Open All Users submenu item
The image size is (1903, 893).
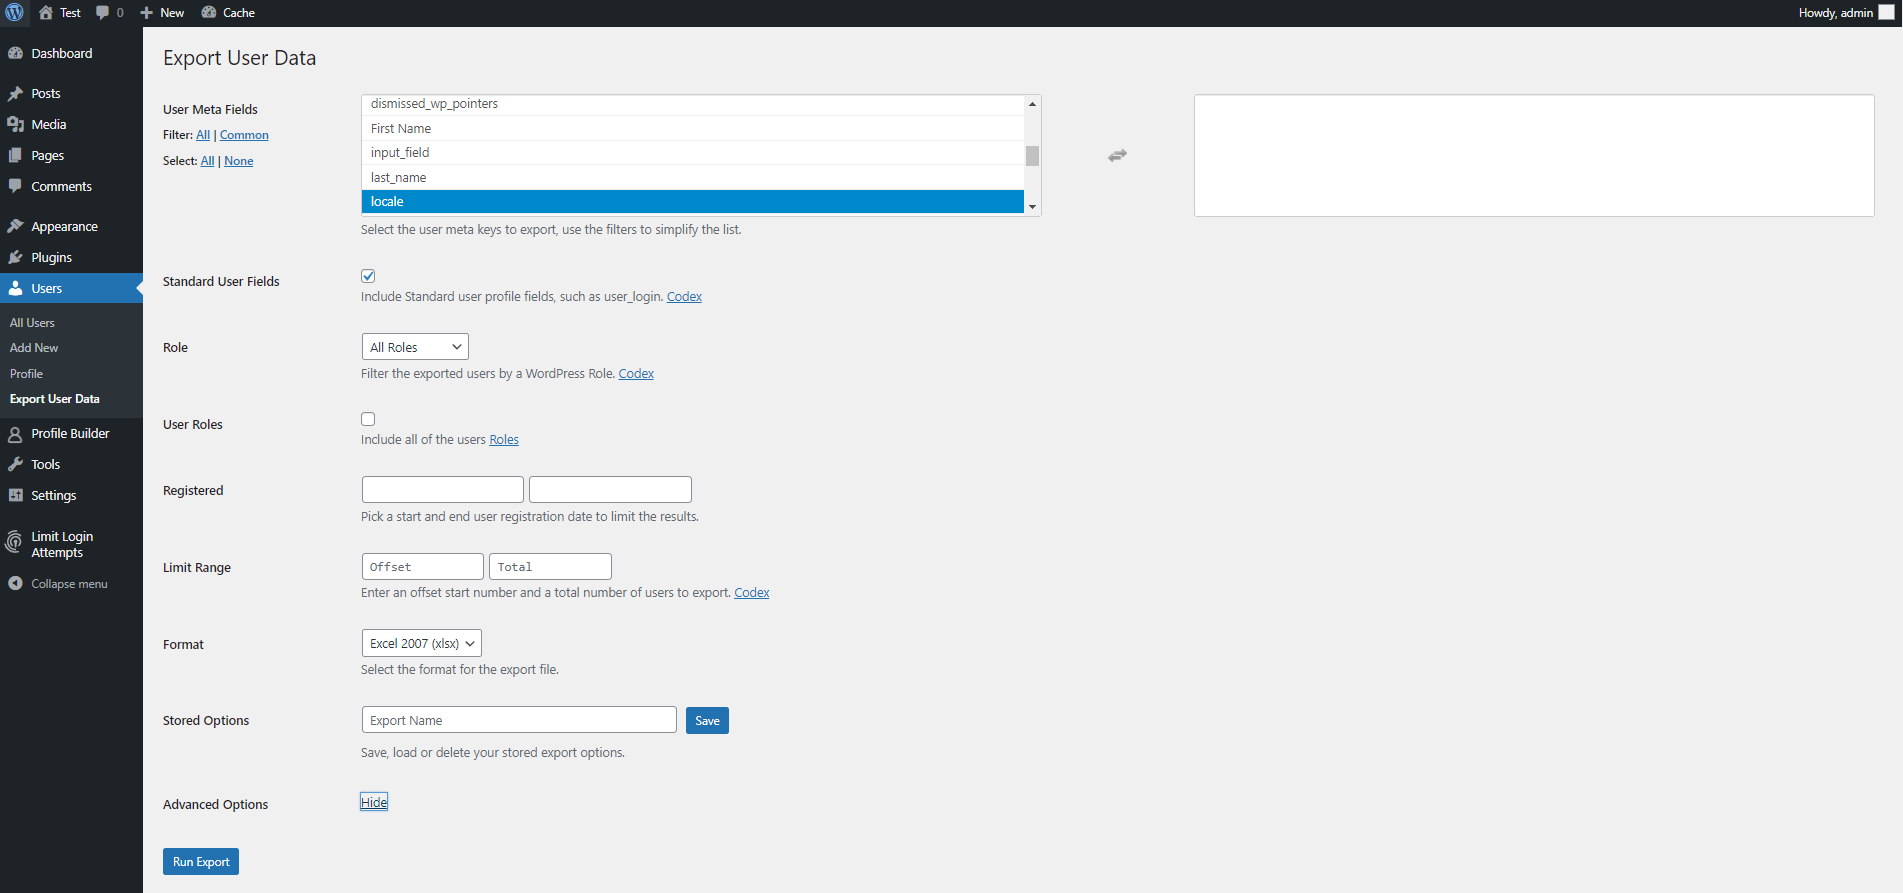pos(32,323)
